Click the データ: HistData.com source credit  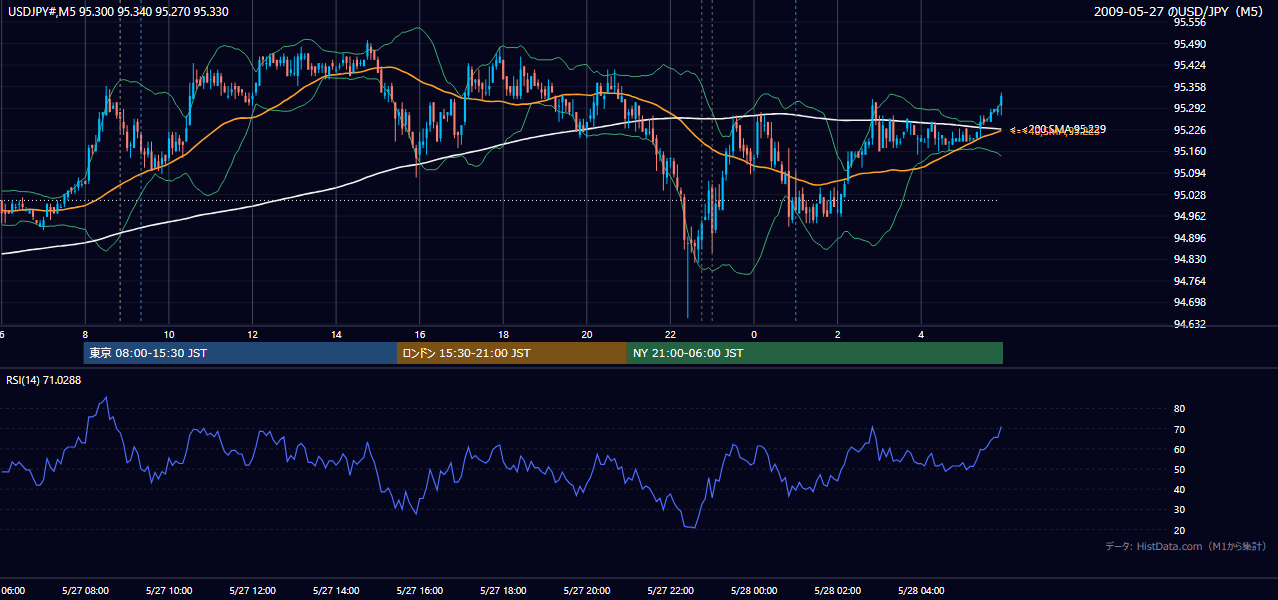(1185, 547)
